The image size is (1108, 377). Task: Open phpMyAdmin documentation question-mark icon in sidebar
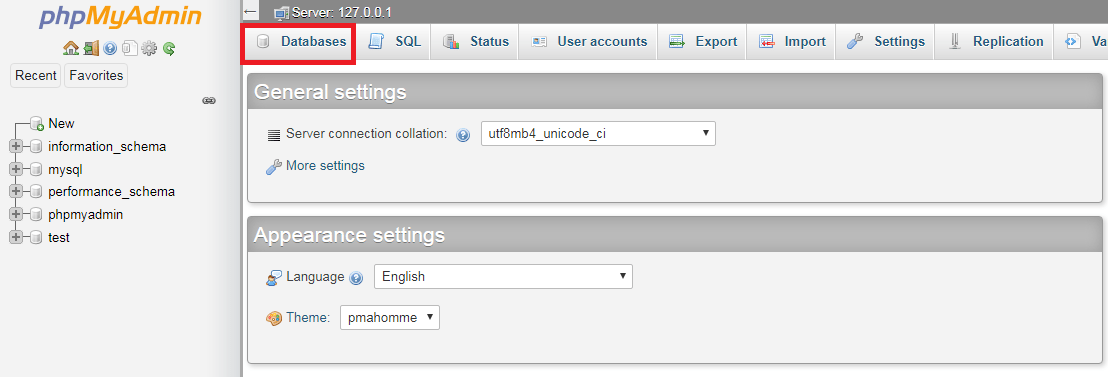110,48
